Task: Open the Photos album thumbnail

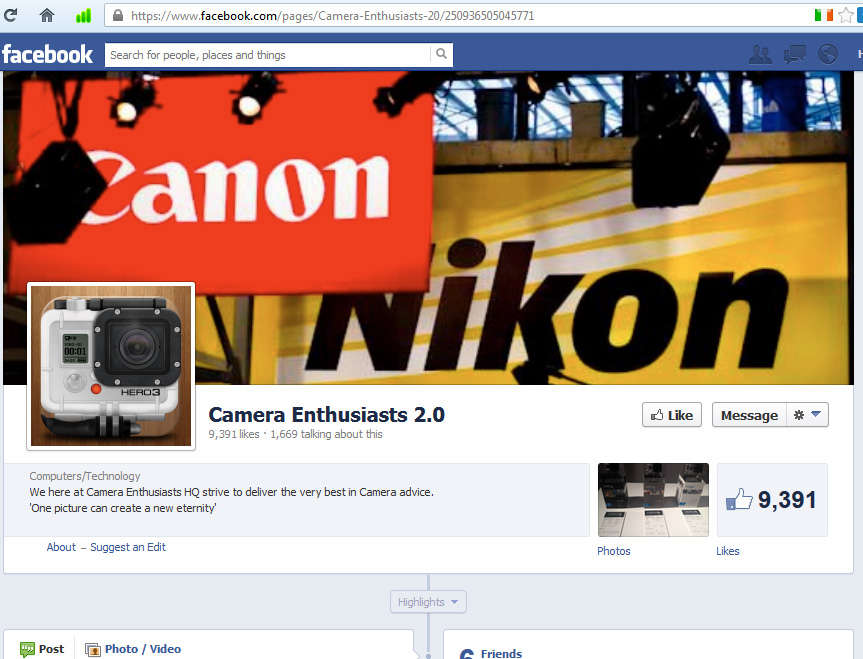Action: coord(653,500)
